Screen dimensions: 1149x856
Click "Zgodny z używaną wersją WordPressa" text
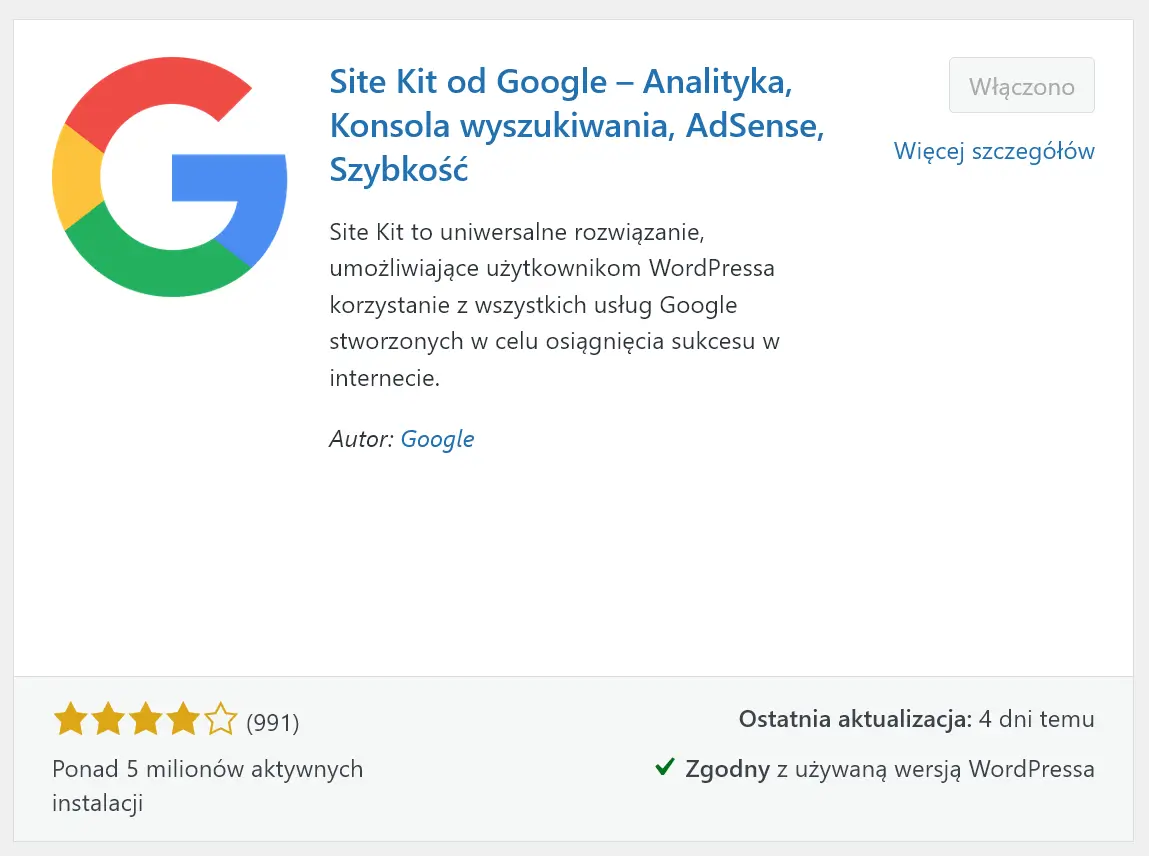(890, 768)
